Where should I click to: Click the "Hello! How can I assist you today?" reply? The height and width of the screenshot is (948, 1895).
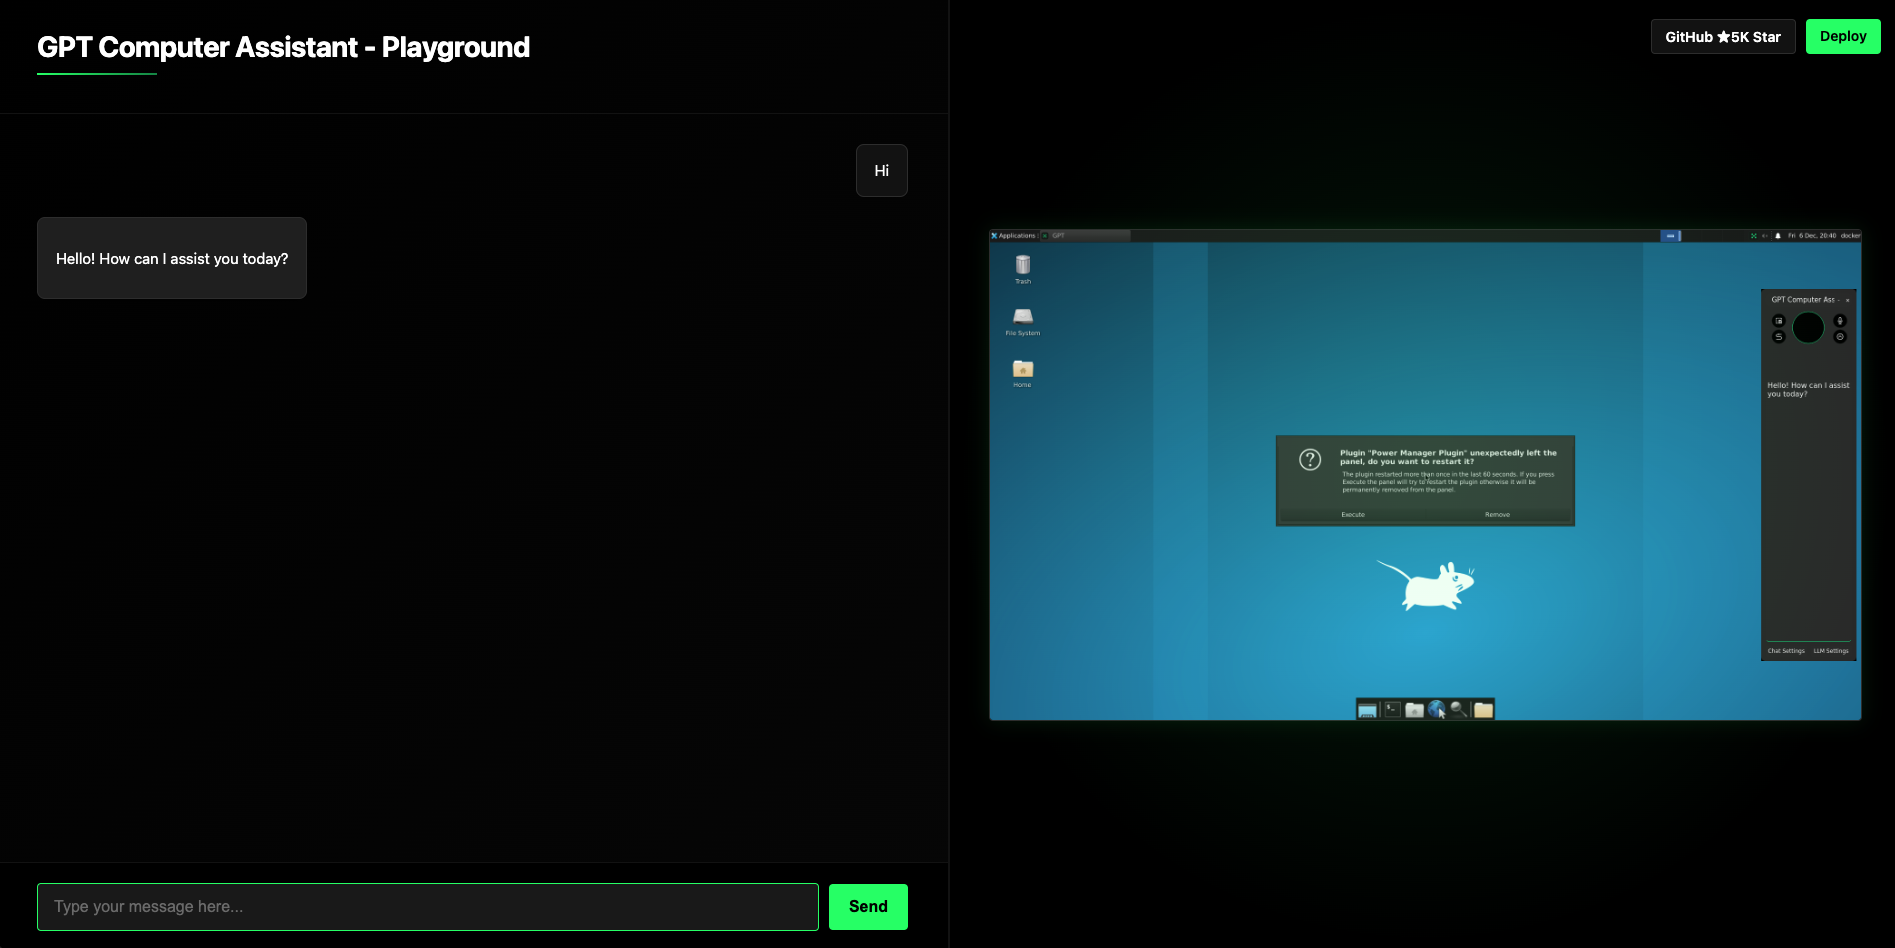172,258
